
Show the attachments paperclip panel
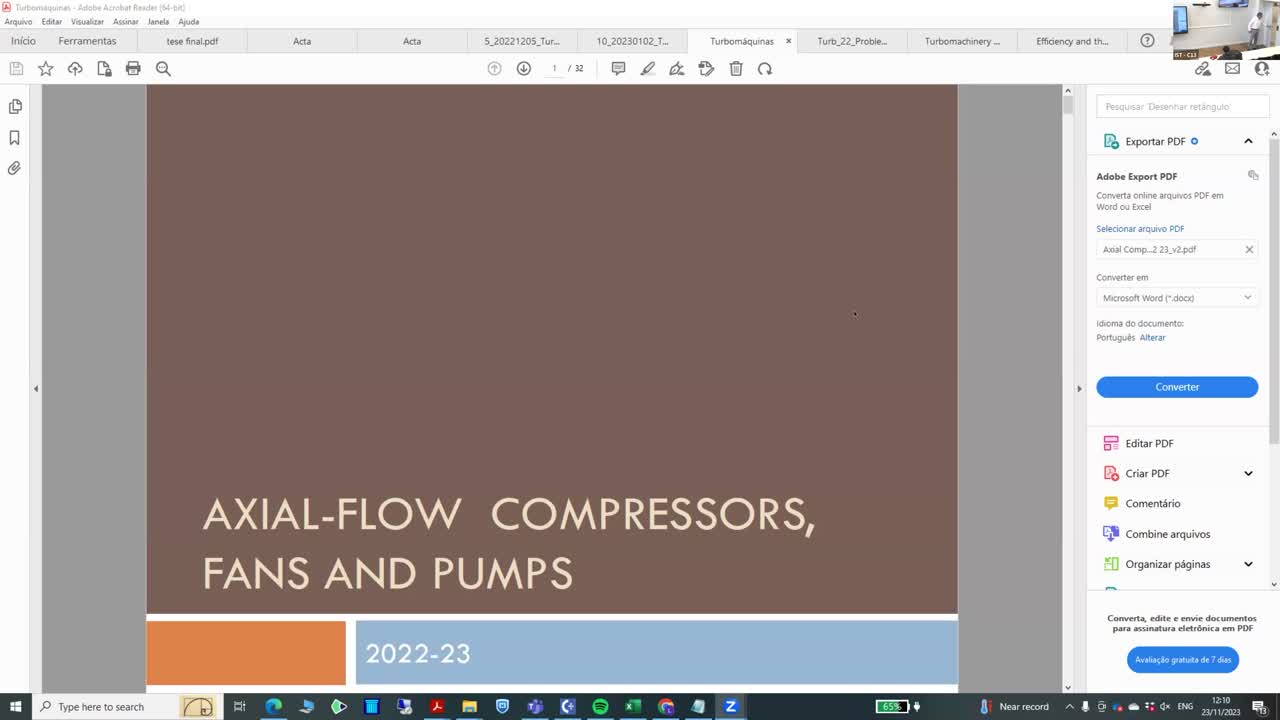[15, 168]
